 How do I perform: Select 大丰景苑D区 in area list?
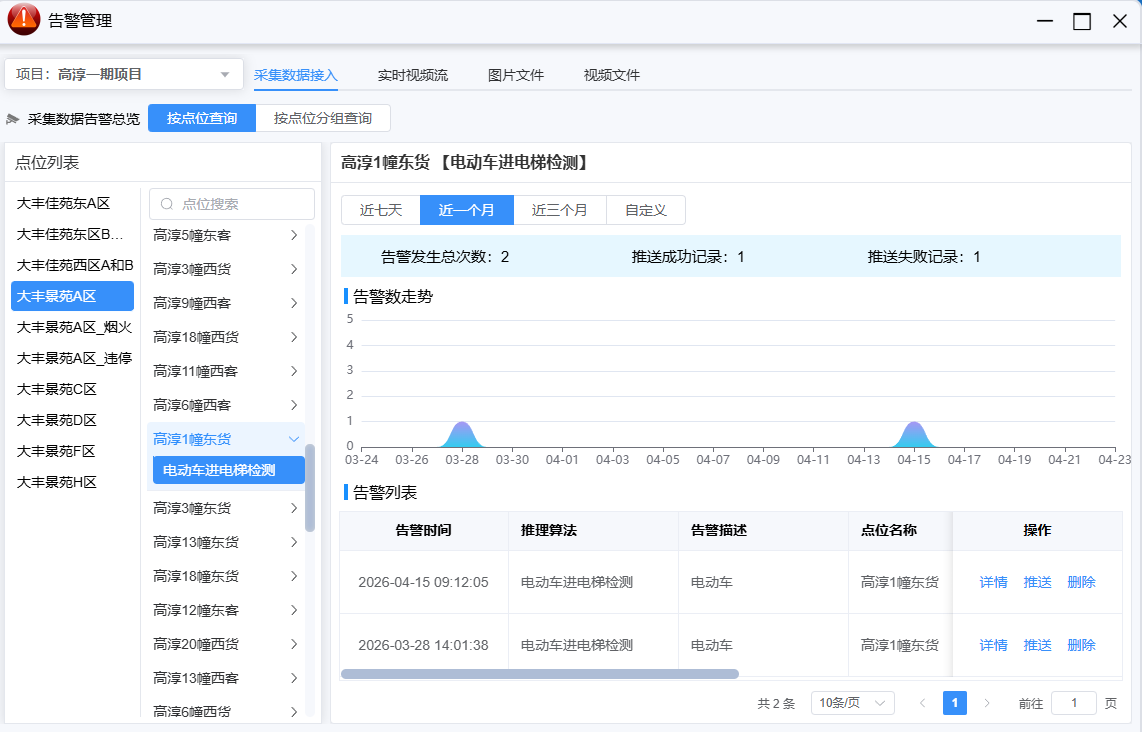tap(72, 420)
